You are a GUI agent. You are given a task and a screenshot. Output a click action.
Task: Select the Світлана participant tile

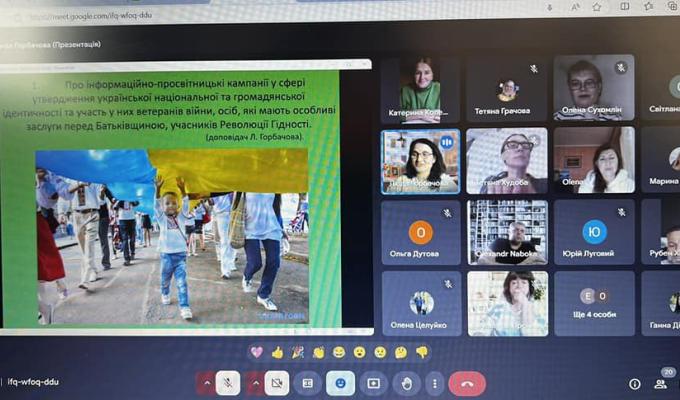coord(660,88)
